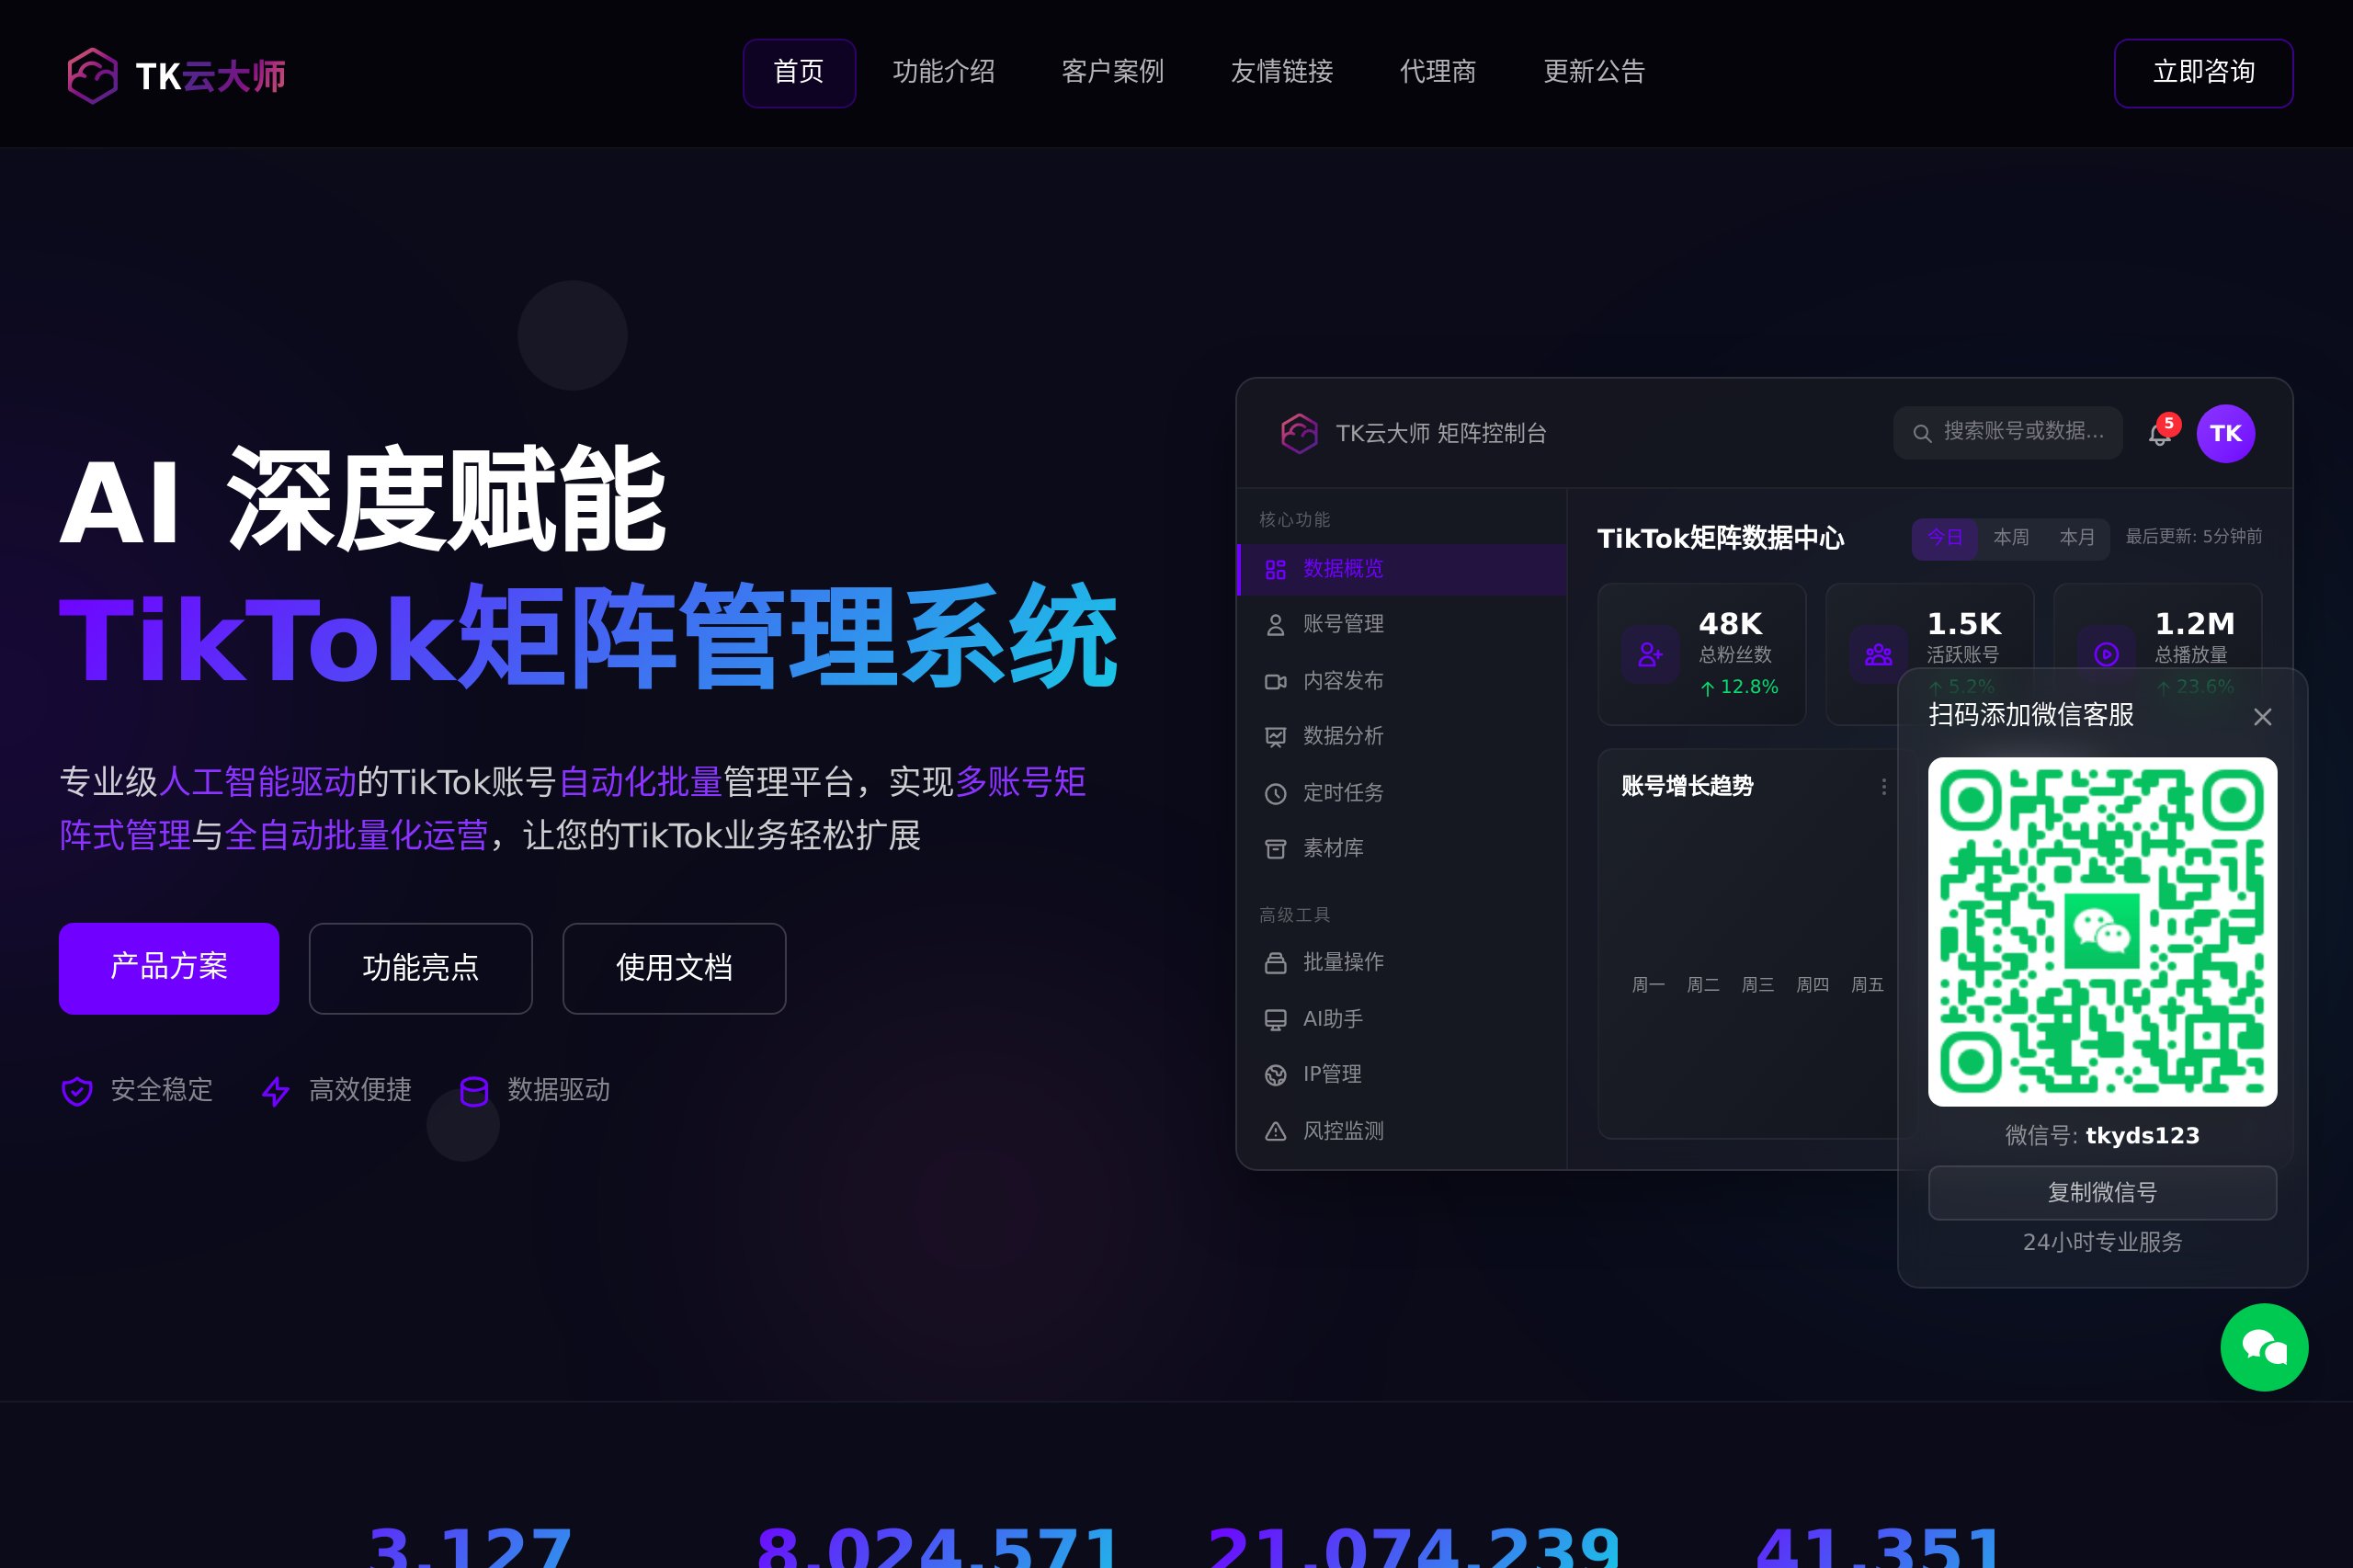
Task: Click the 最后更新: 5分钟前 label
Action: (x=2193, y=537)
